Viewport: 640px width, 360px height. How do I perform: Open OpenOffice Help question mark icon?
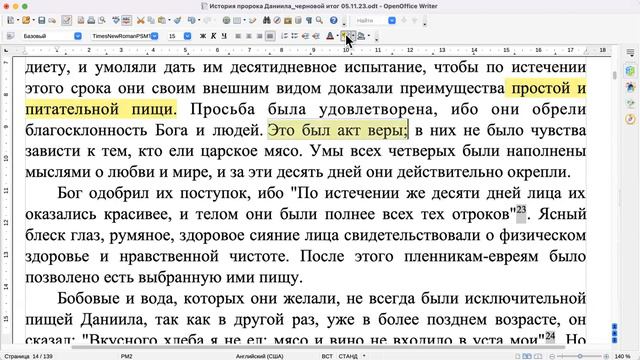coord(334,20)
